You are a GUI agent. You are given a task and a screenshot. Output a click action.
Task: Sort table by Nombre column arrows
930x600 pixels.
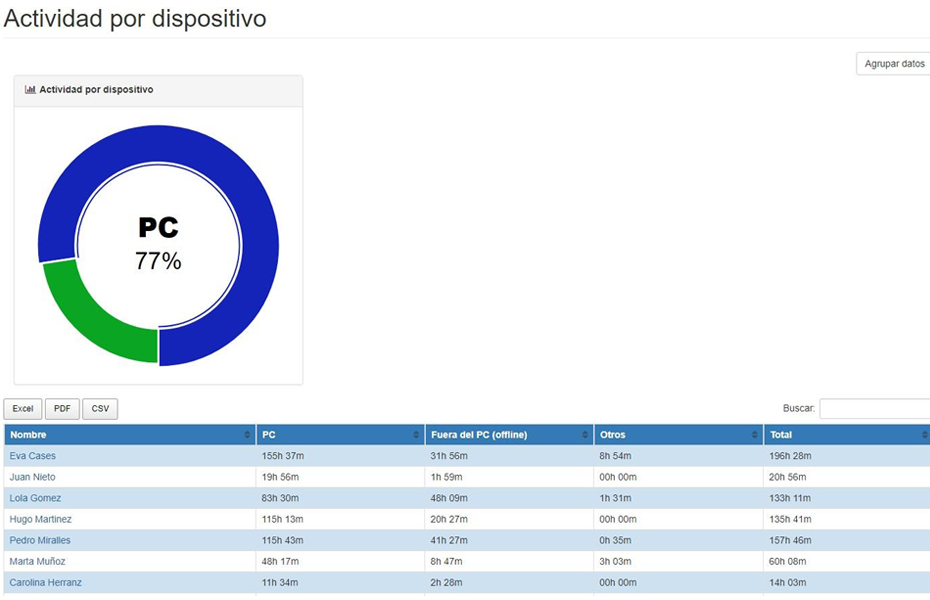(x=247, y=435)
